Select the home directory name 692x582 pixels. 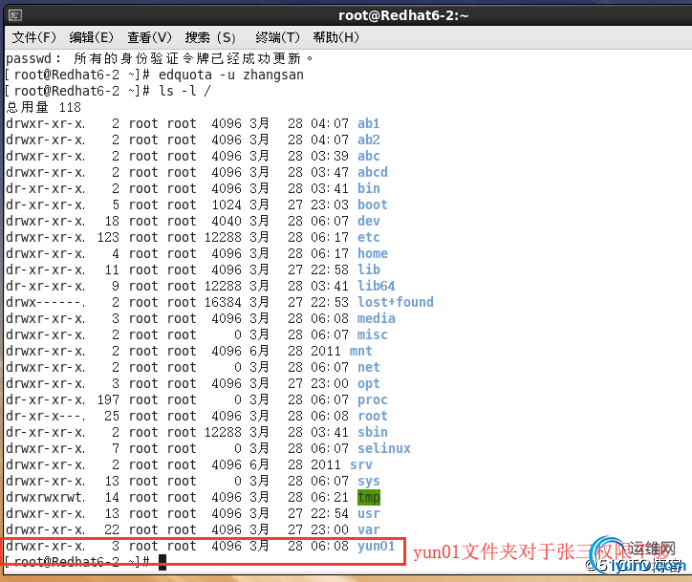(x=372, y=254)
